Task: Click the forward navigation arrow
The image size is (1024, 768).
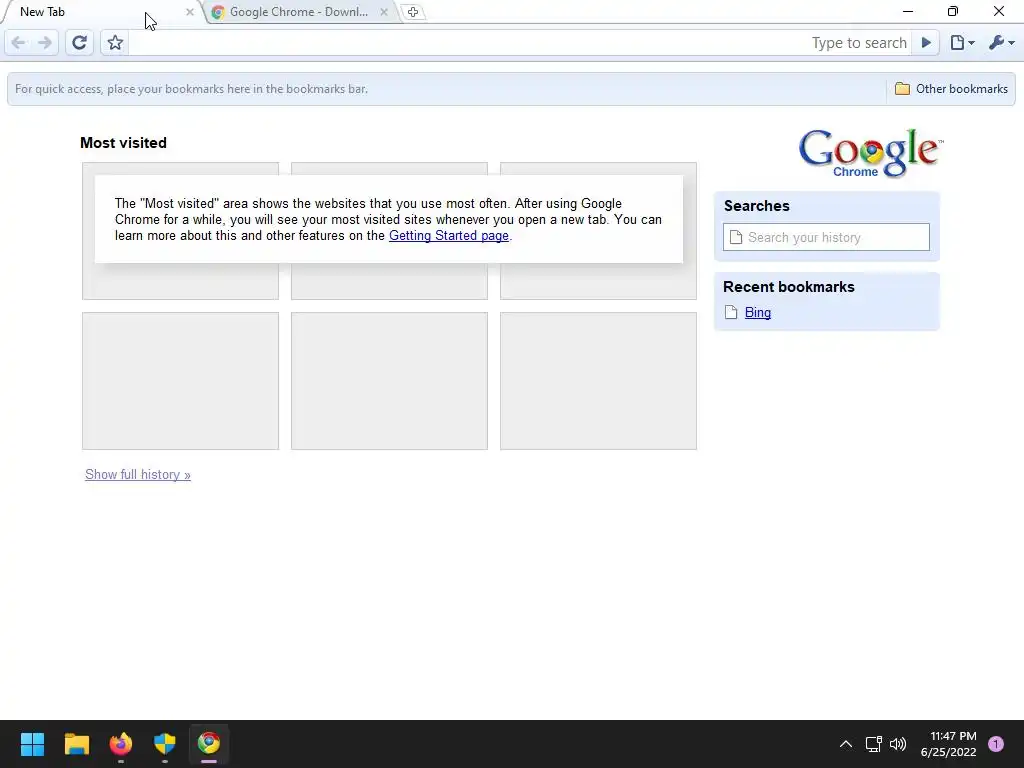Action: point(45,43)
